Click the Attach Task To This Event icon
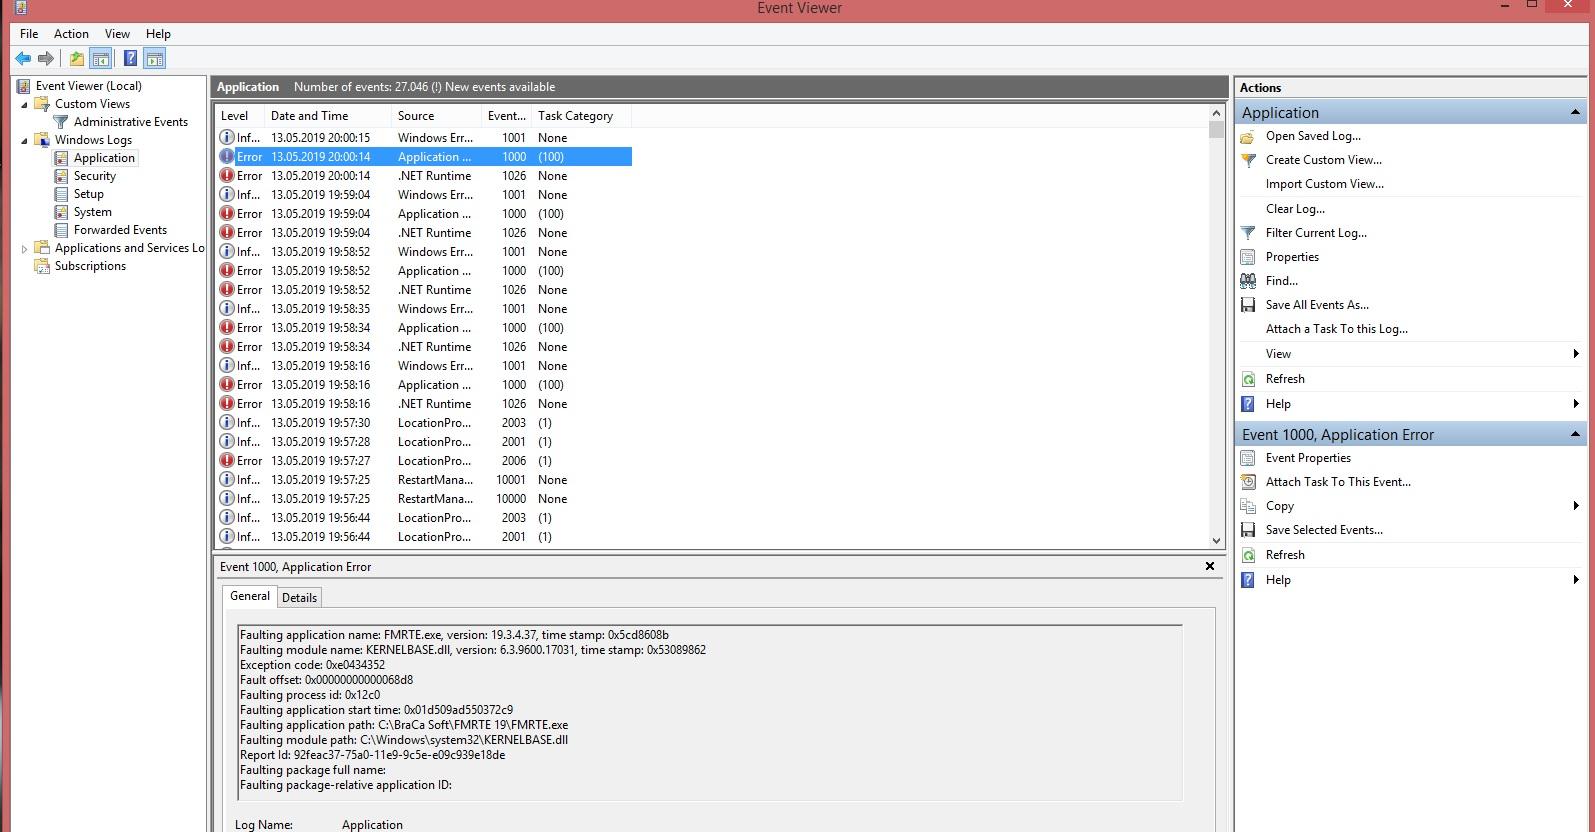1595x832 pixels. click(1248, 482)
